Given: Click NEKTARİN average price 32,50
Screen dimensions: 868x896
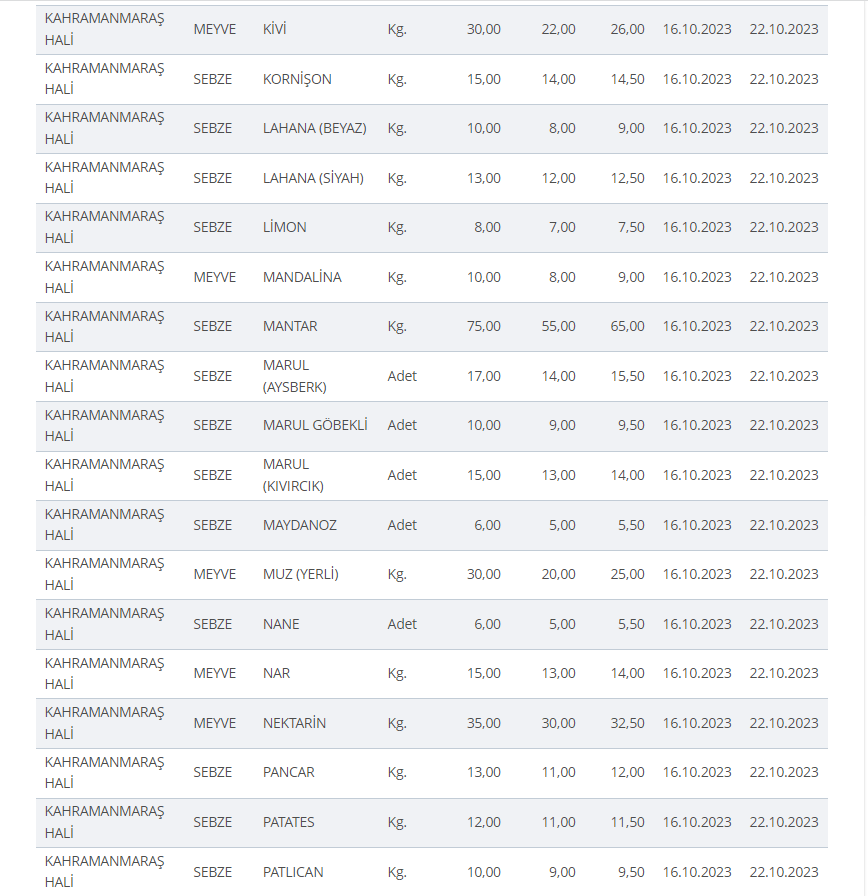Looking at the screenshot, I should click(627, 723).
